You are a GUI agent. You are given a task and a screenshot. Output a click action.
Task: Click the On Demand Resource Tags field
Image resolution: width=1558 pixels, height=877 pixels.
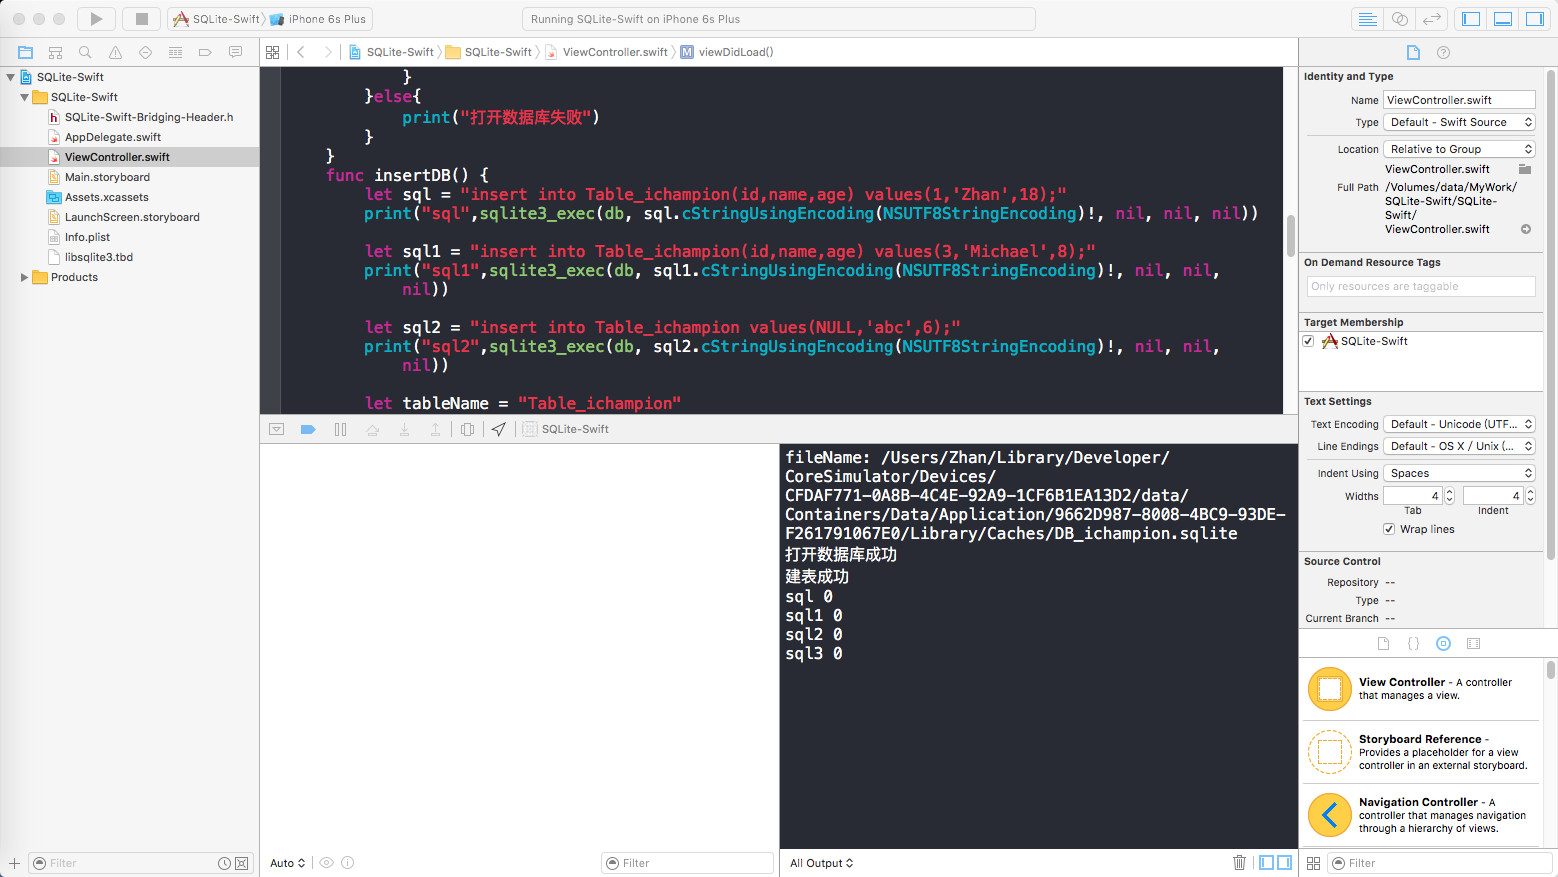click(1421, 286)
